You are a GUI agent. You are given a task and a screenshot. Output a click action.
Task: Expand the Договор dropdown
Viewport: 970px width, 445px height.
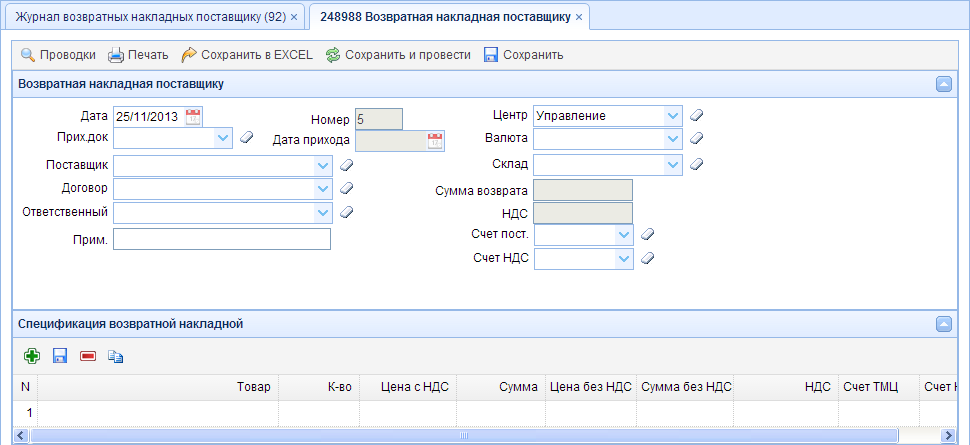pos(324,188)
